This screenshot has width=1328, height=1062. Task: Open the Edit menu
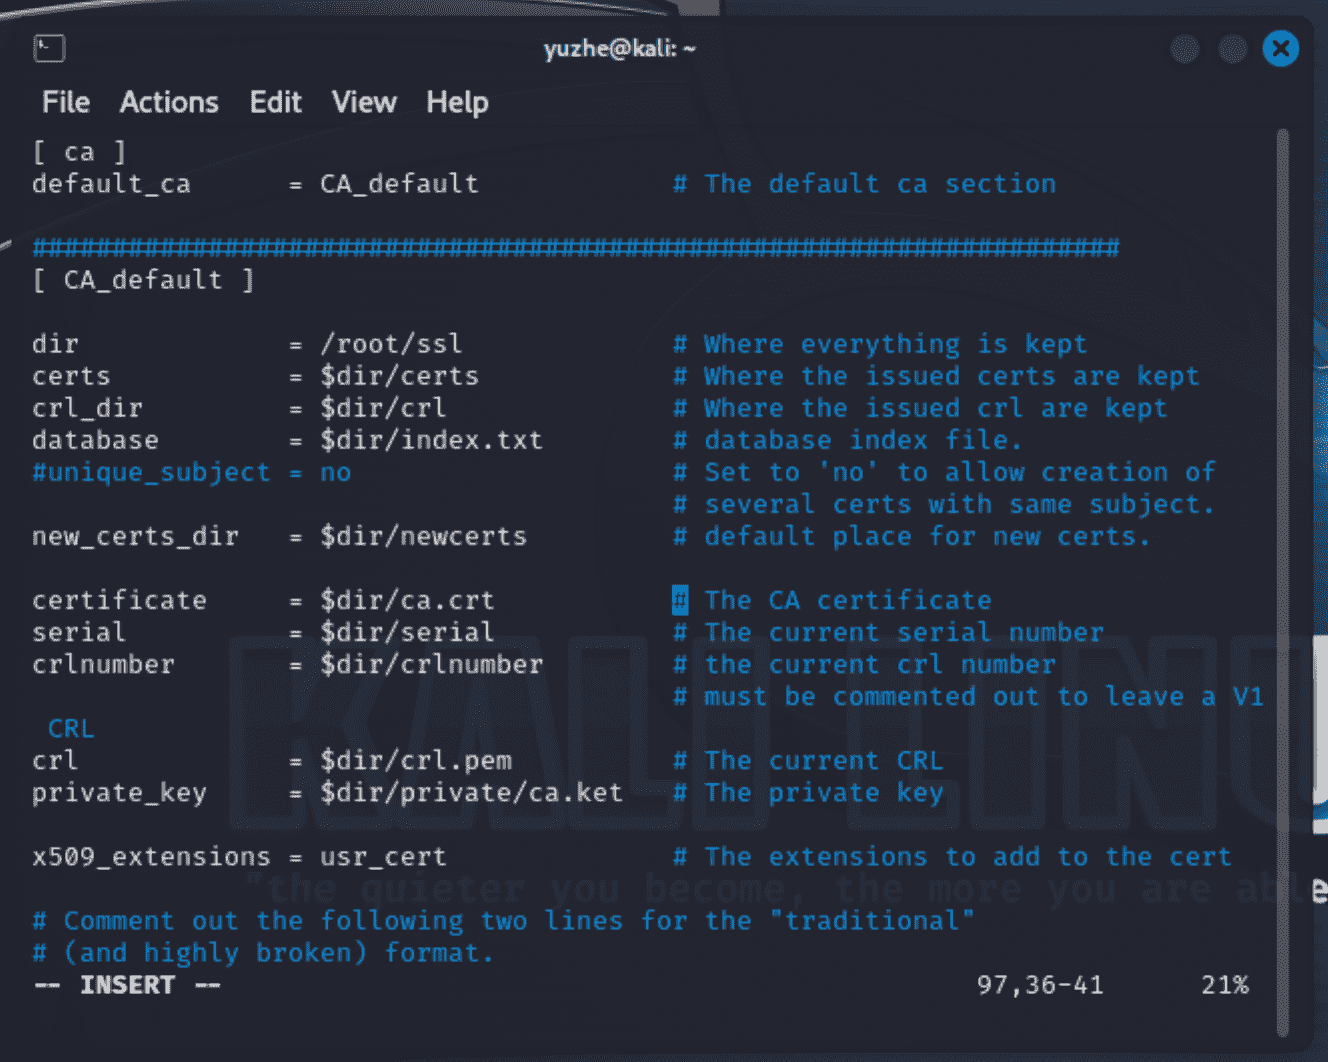click(x=275, y=102)
